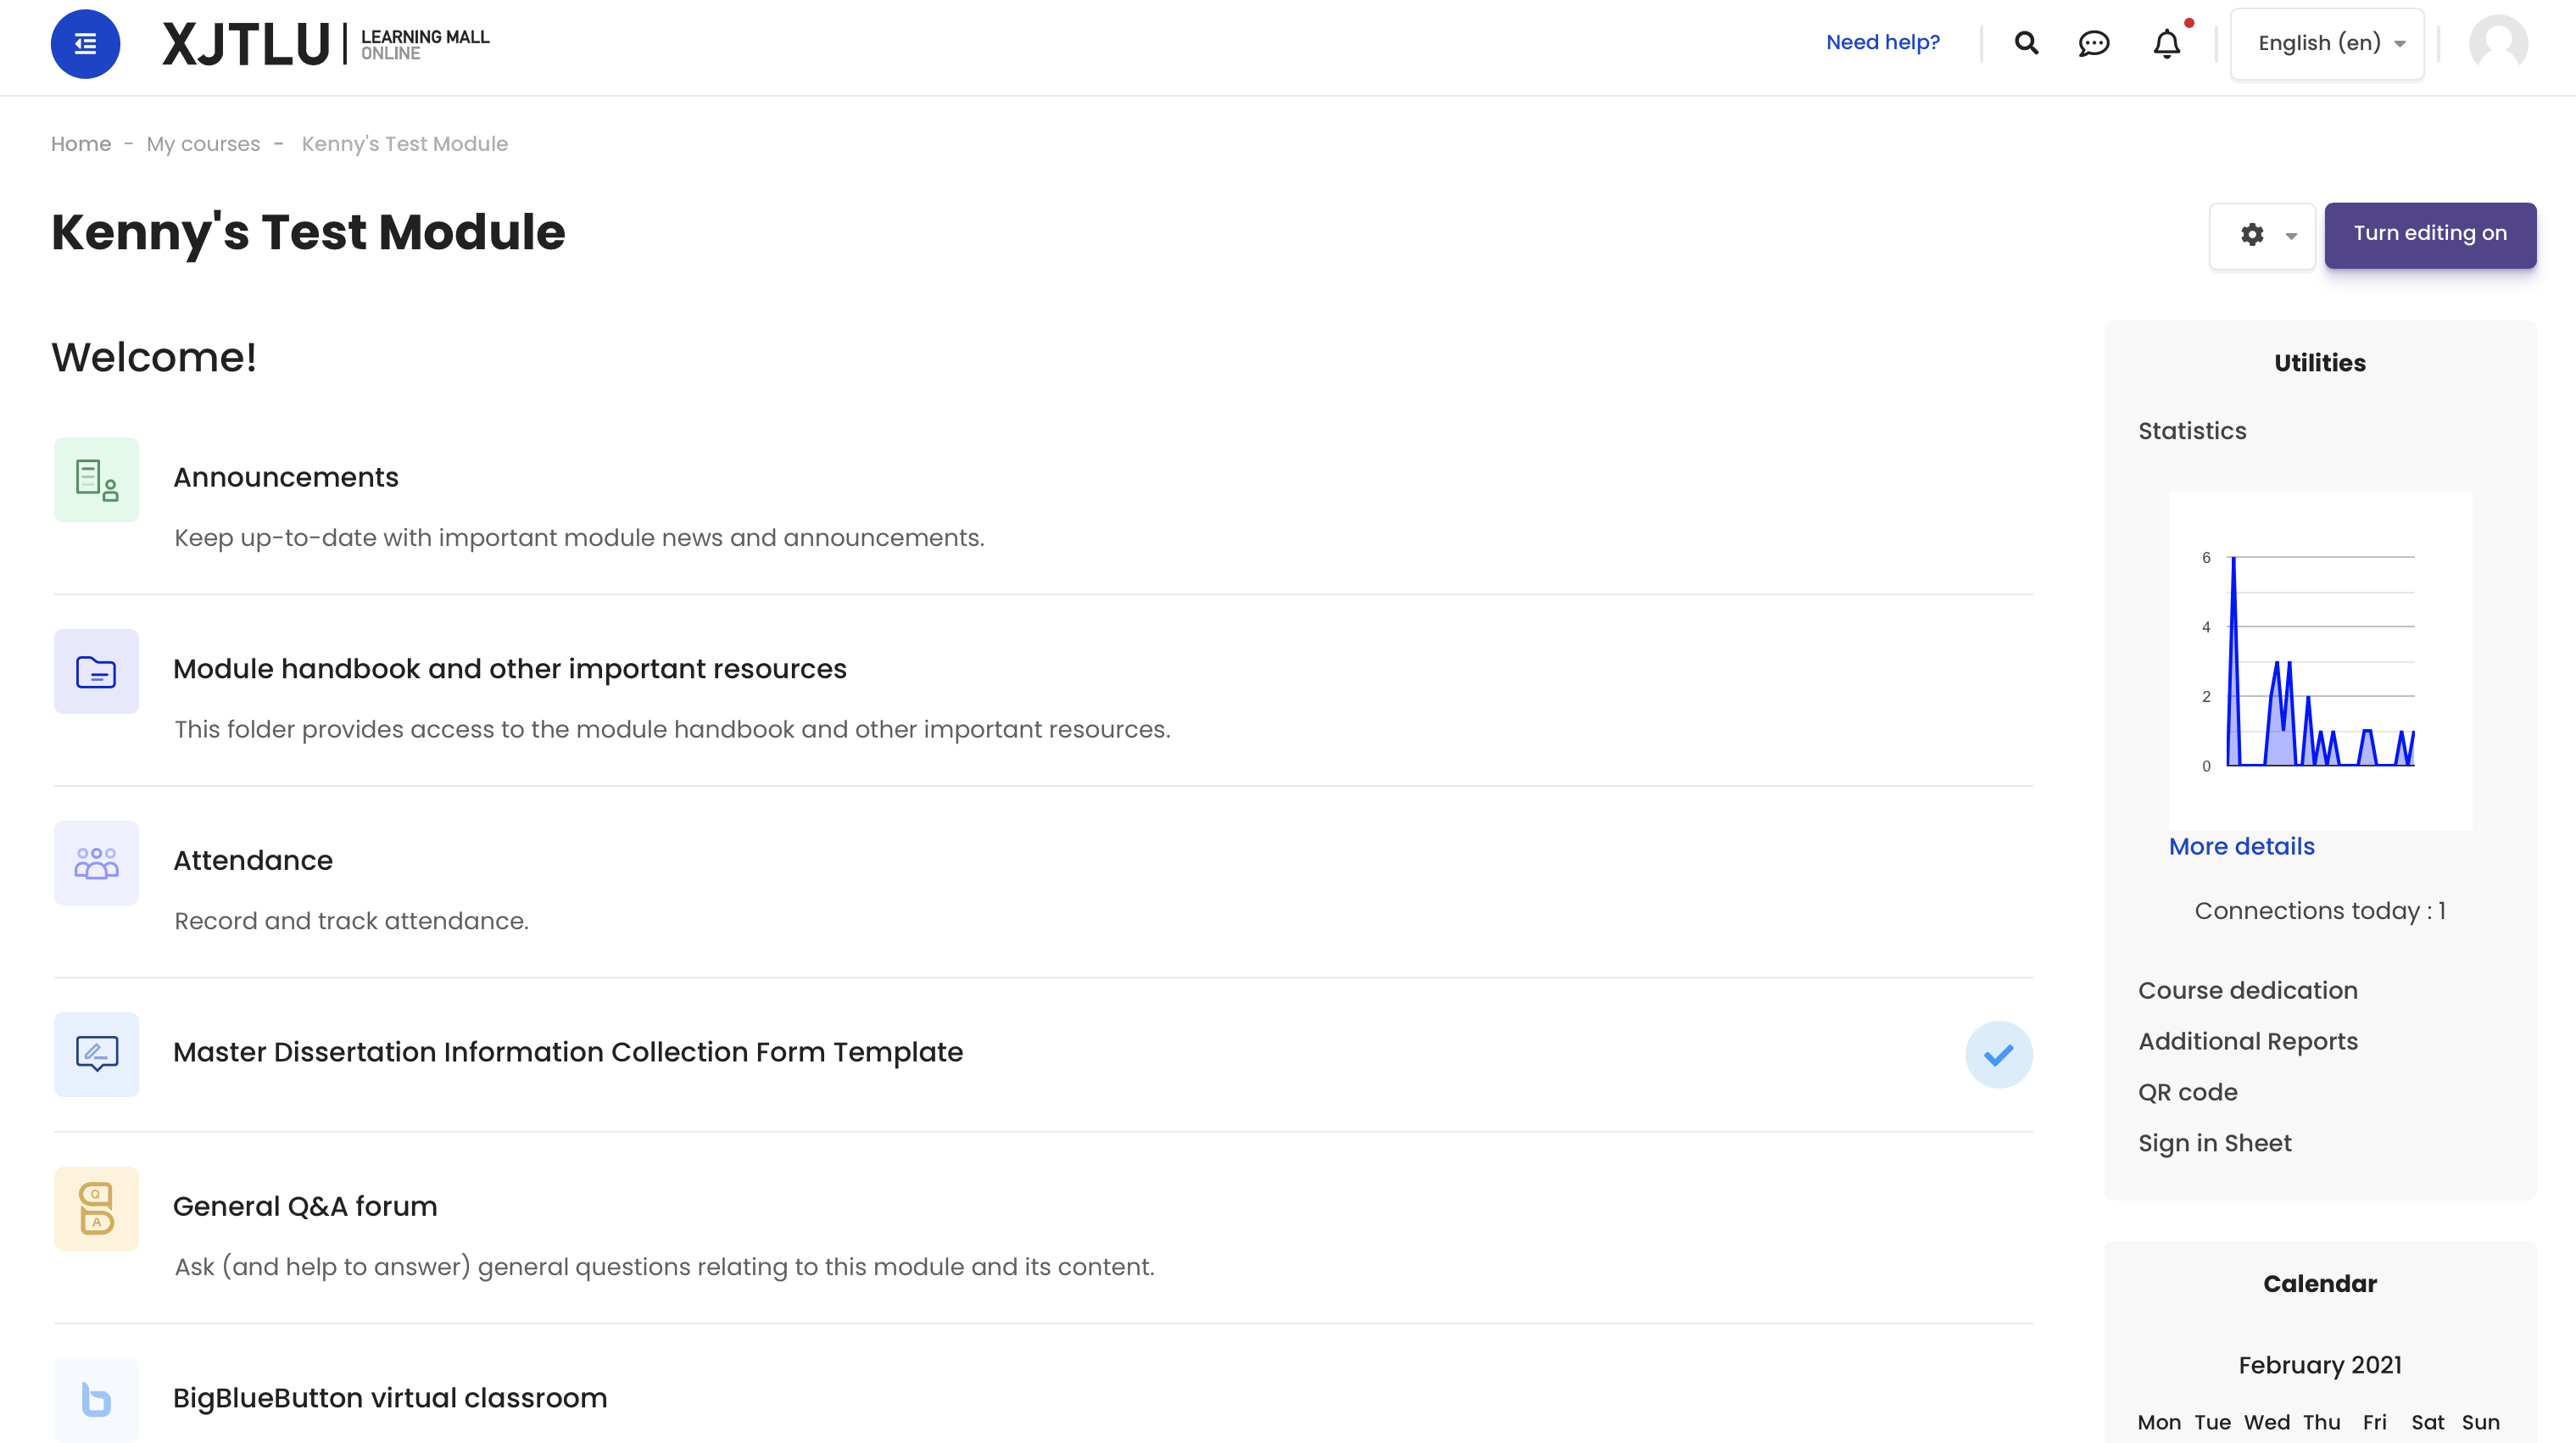The height and width of the screenshot is (1443, 2576).
Task: Open the Attendance activity link
Action: point(253,860)
